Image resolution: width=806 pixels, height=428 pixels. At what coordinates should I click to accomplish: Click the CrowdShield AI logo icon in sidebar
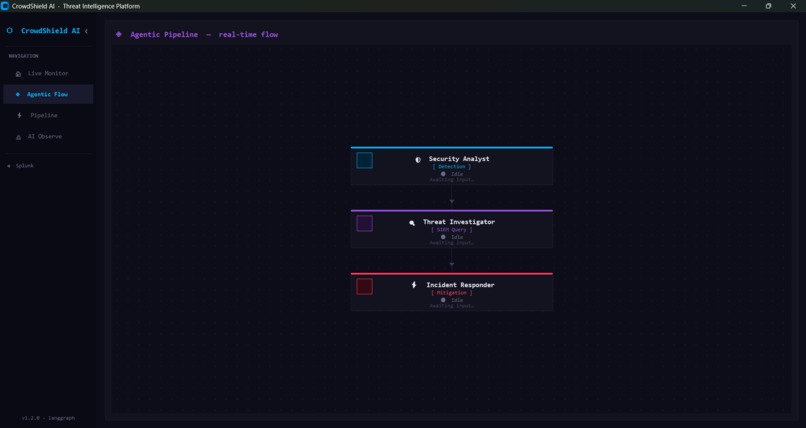[x=9, y=31]
